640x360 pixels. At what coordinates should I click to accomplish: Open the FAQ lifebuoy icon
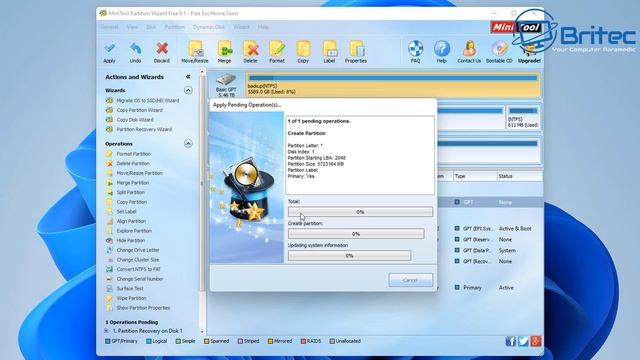(416, 49)
